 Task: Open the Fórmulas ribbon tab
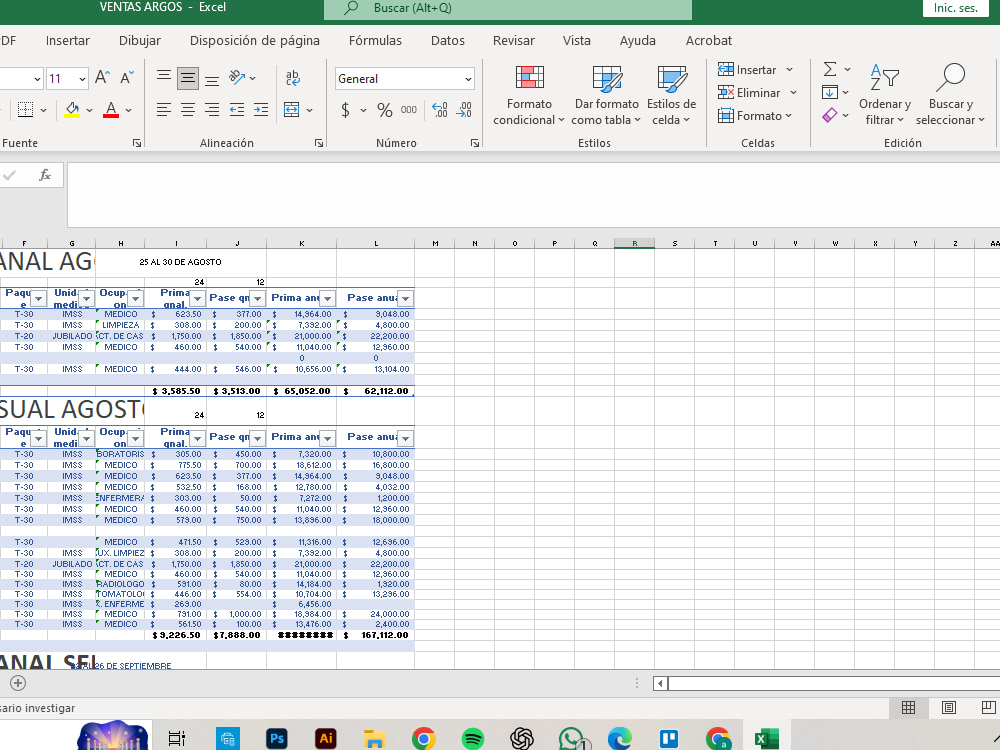pos(375,40)
